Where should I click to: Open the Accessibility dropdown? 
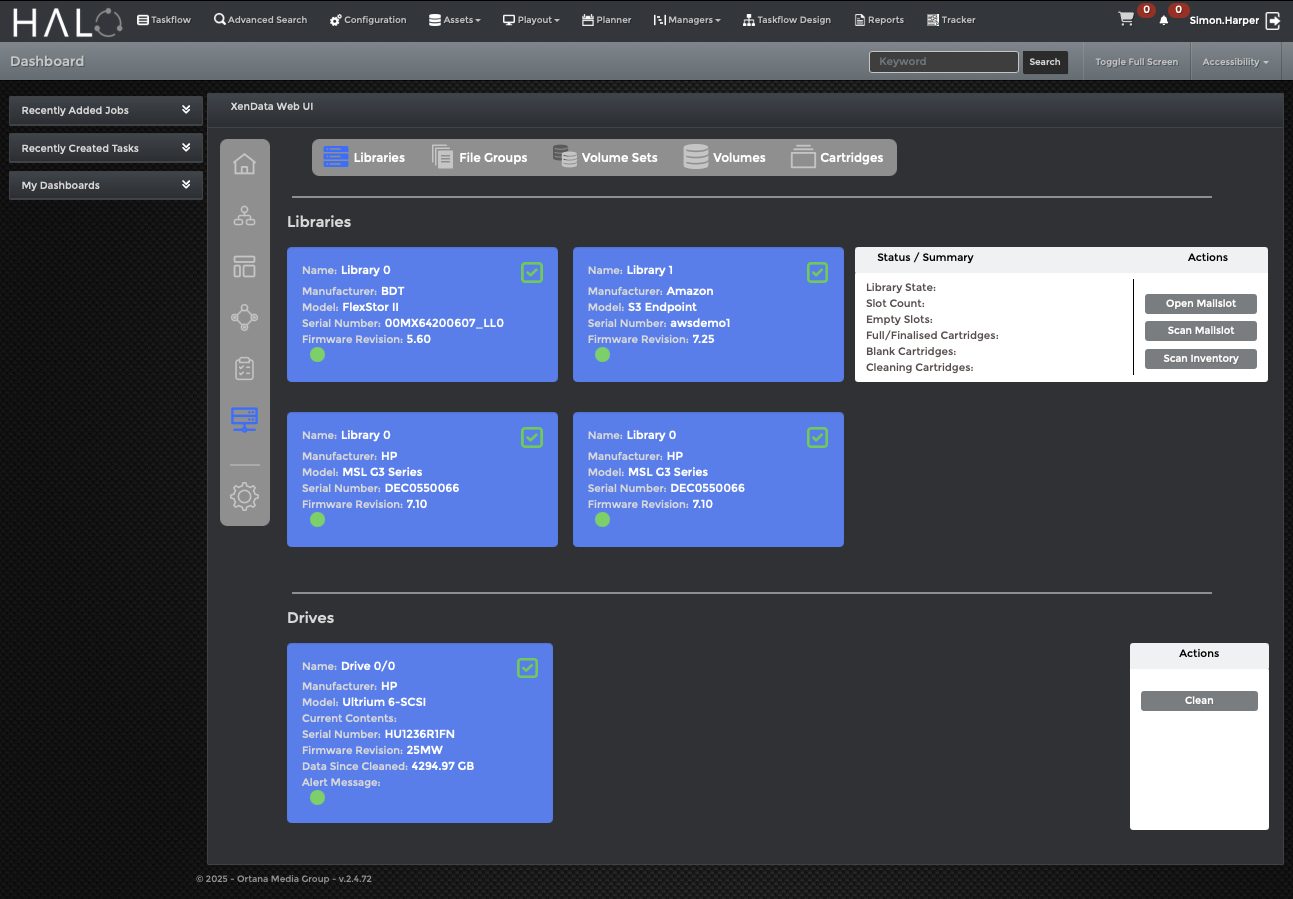click(1235, 62)
